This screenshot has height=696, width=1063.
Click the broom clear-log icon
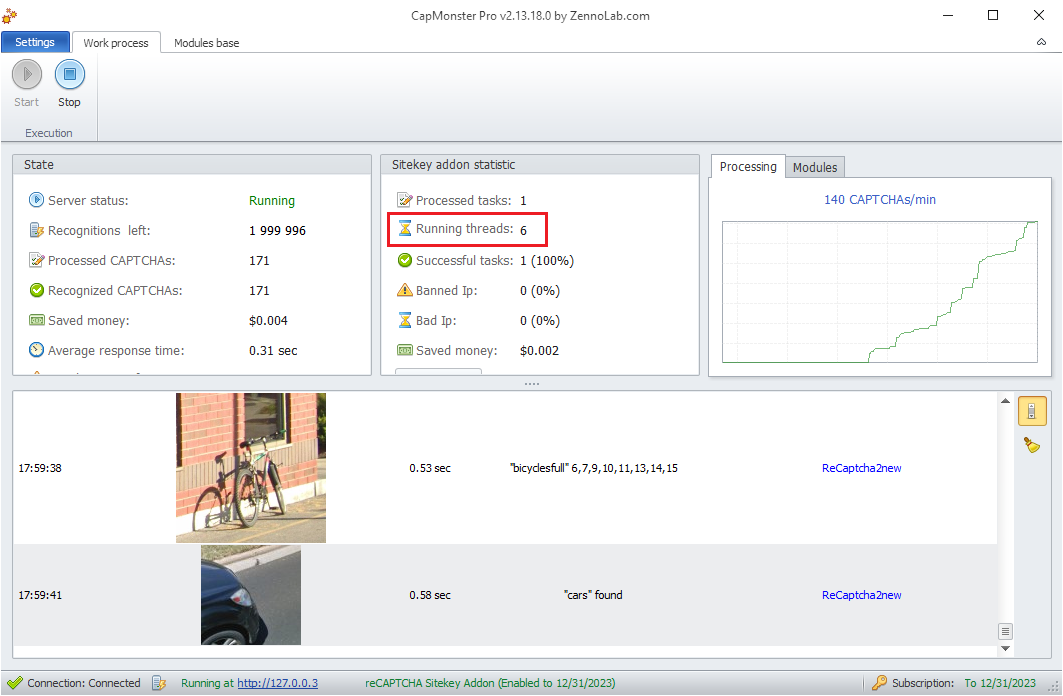click(1032, 445)
